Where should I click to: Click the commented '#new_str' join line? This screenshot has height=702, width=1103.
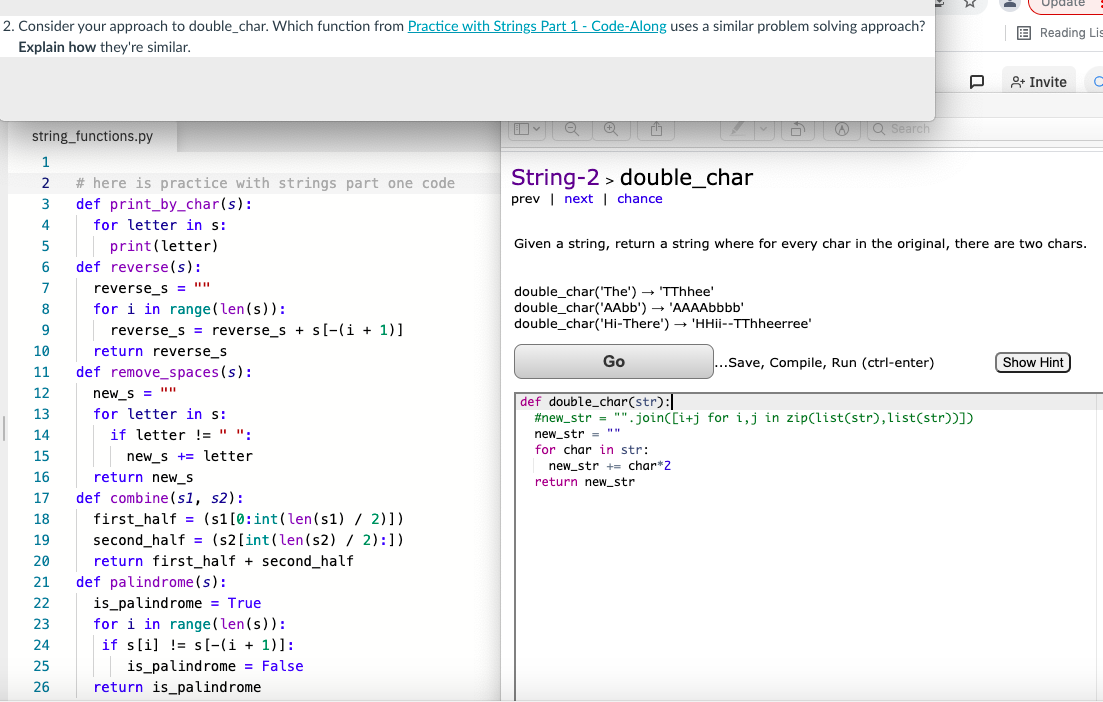(x=753, y=418)
